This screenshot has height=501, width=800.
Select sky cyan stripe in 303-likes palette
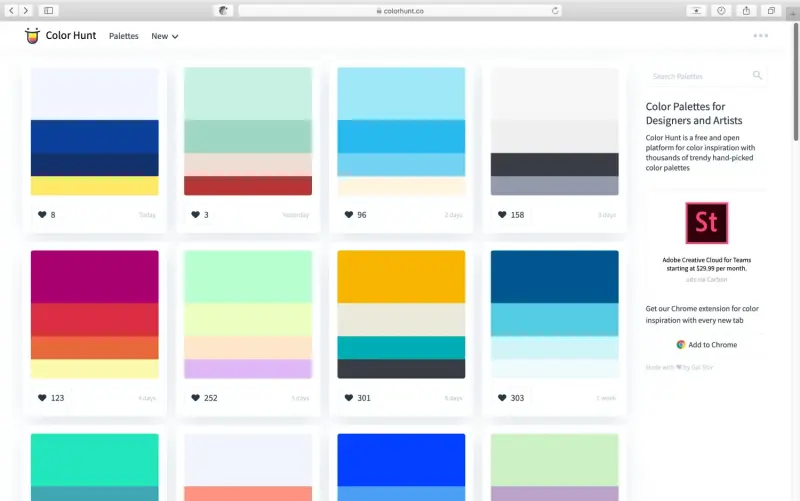click(x=555, y=320)
